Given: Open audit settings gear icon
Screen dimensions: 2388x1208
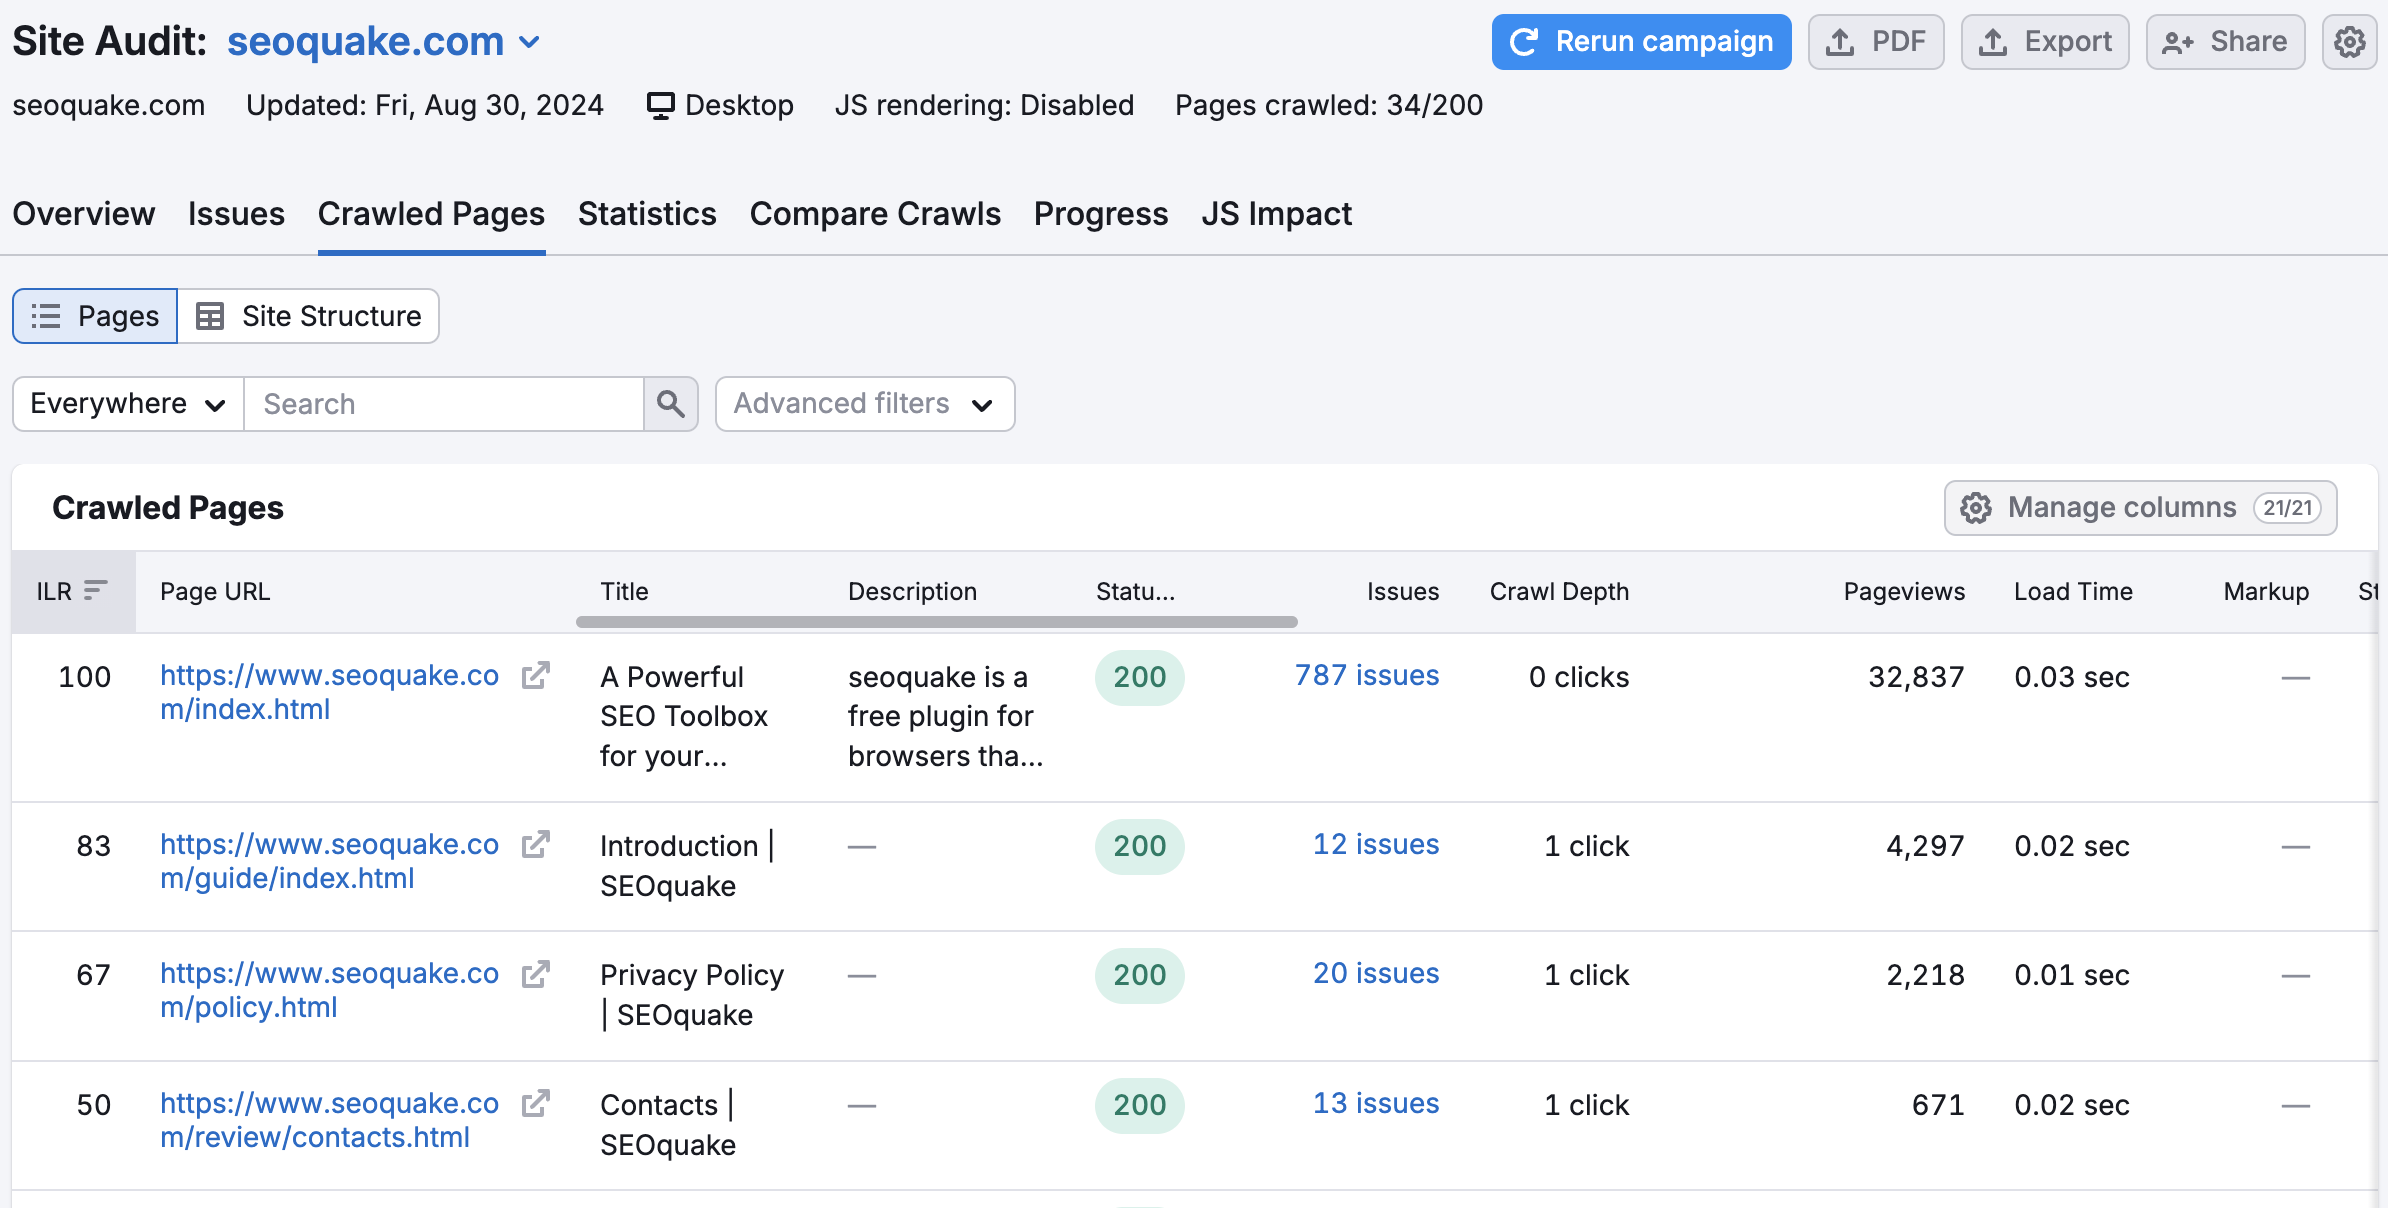Looking at the screenshot, I should 2351,42.
